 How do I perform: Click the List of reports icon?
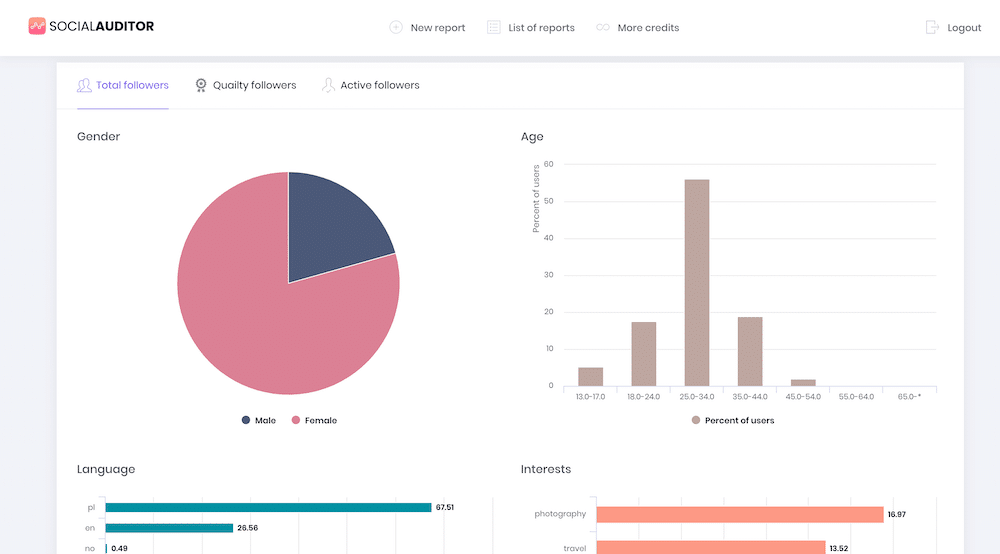(493, 27)
